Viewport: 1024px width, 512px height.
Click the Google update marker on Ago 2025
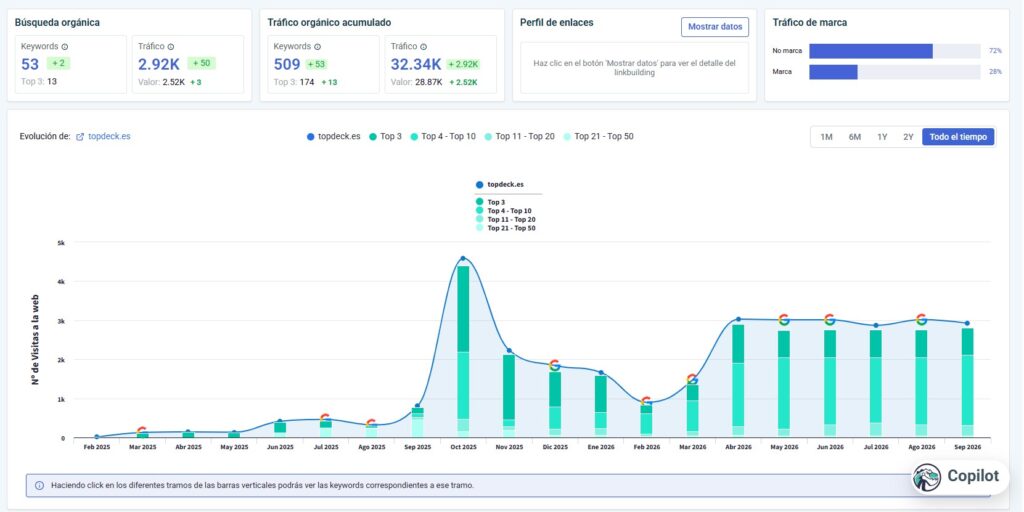click(x=371, y=423)
